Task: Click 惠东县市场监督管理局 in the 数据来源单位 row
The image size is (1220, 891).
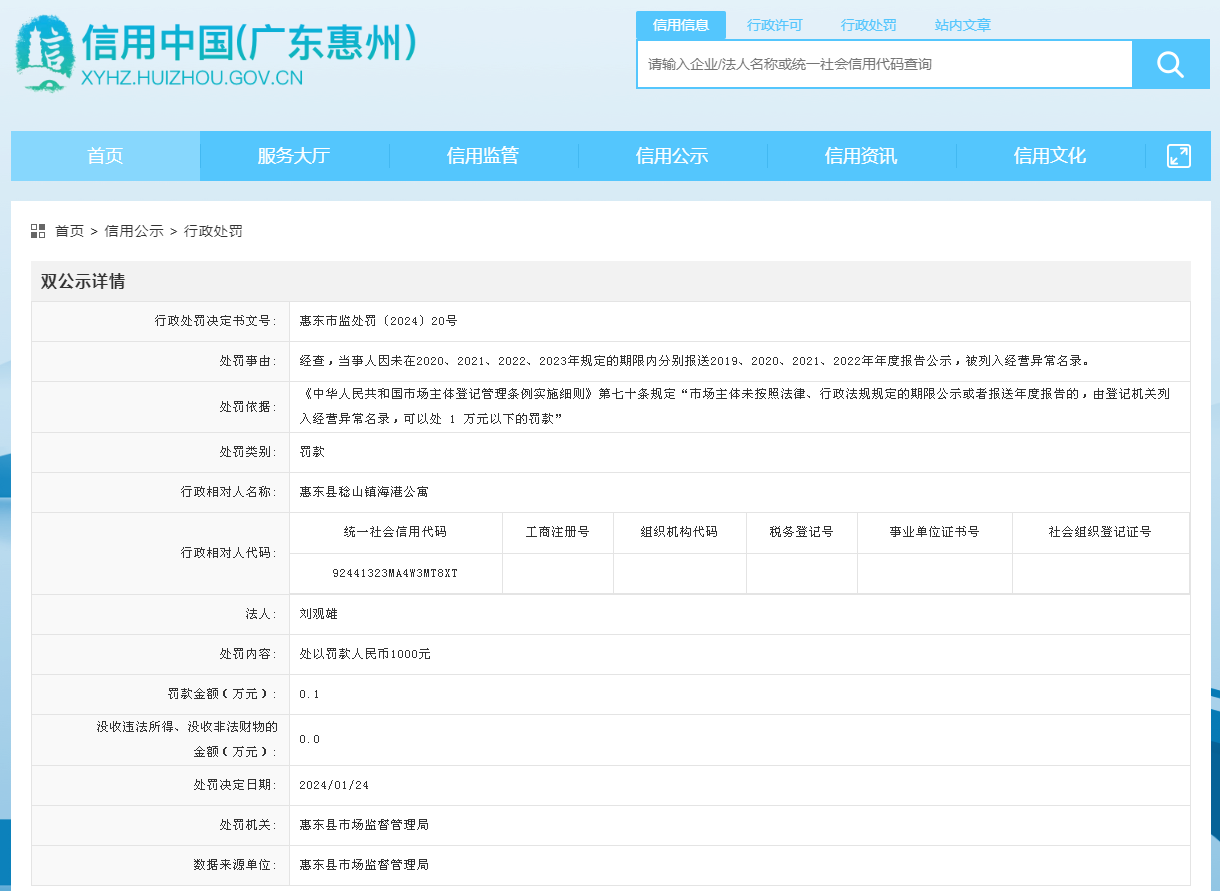Action: pos(364,865)
